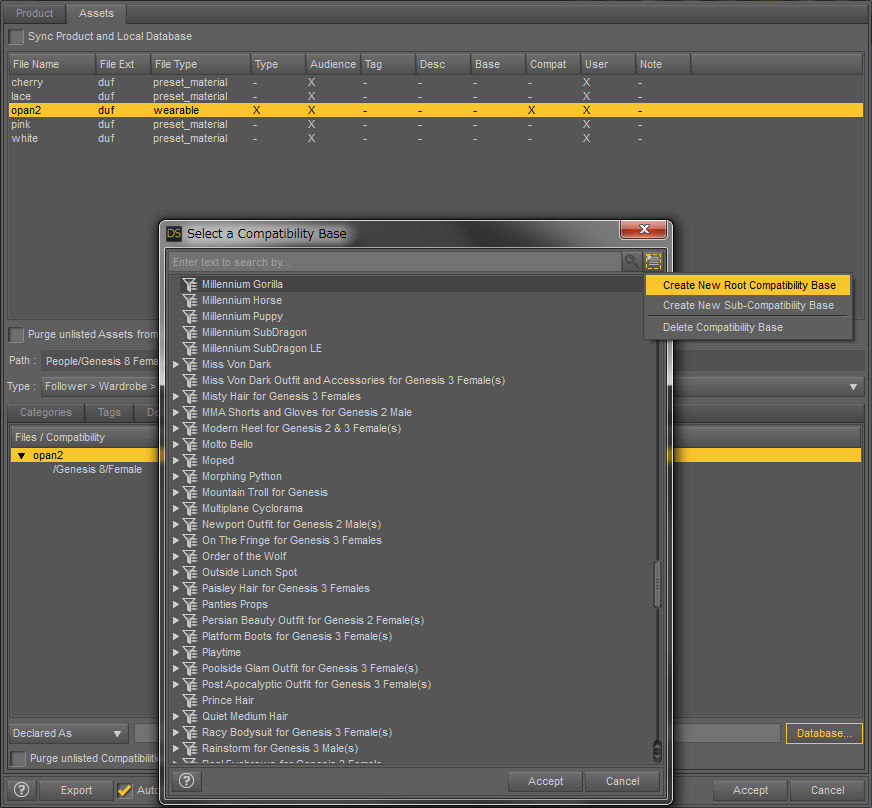Switch to the Product tab
This screenshot has height=808, width=872.
[34, 13]
